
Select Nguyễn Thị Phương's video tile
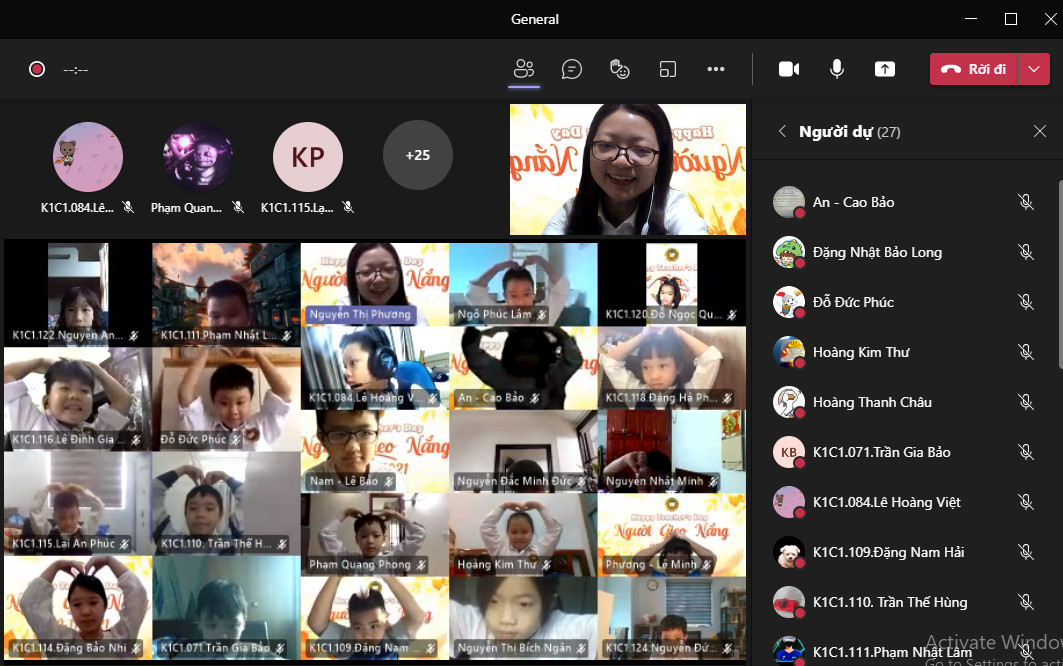click(374, 283)
